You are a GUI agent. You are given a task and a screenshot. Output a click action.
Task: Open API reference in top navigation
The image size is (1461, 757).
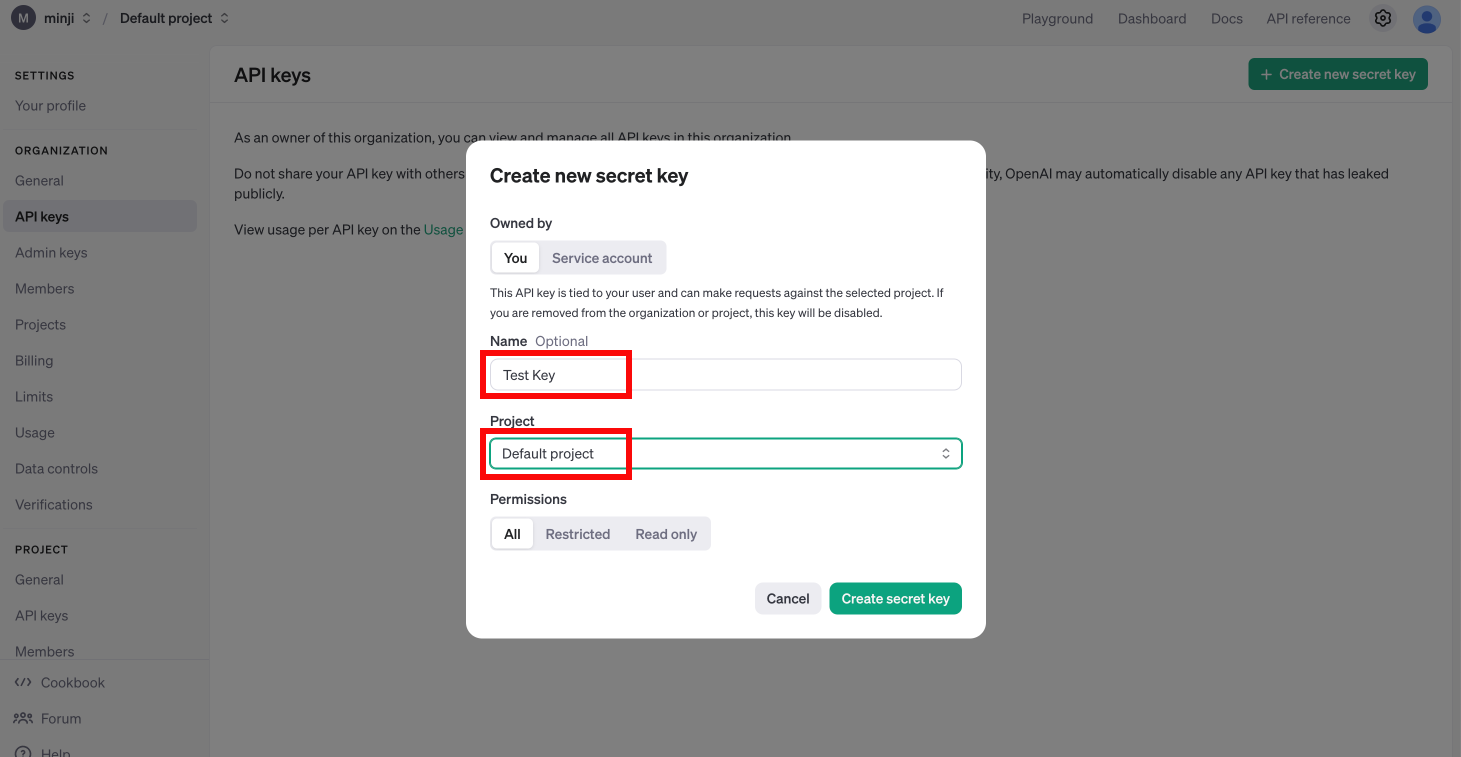point(1308,19)
